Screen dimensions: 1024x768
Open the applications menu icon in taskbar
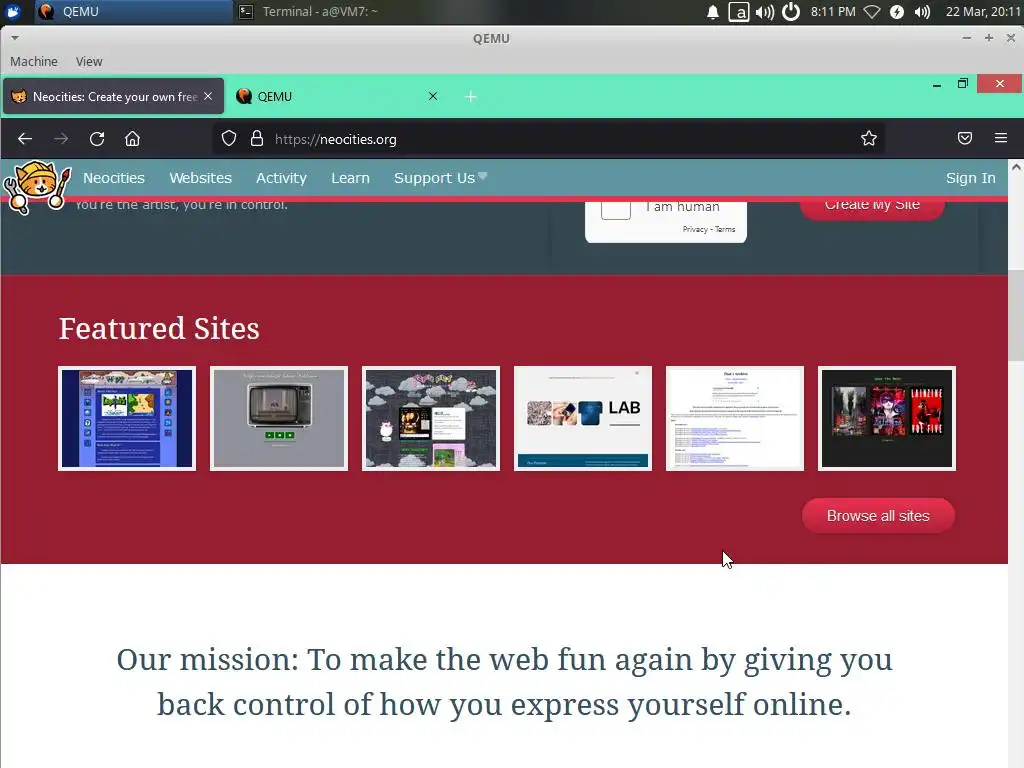(12, 12)
